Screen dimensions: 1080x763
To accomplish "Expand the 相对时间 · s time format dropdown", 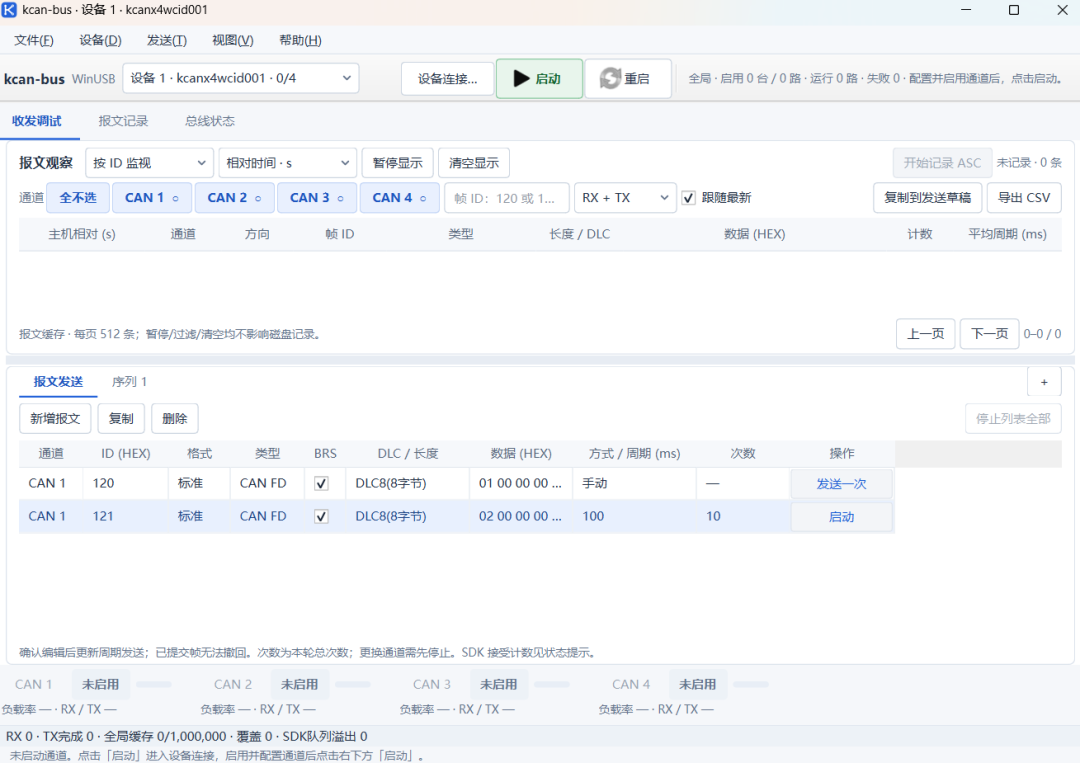I will pos(288,163).
